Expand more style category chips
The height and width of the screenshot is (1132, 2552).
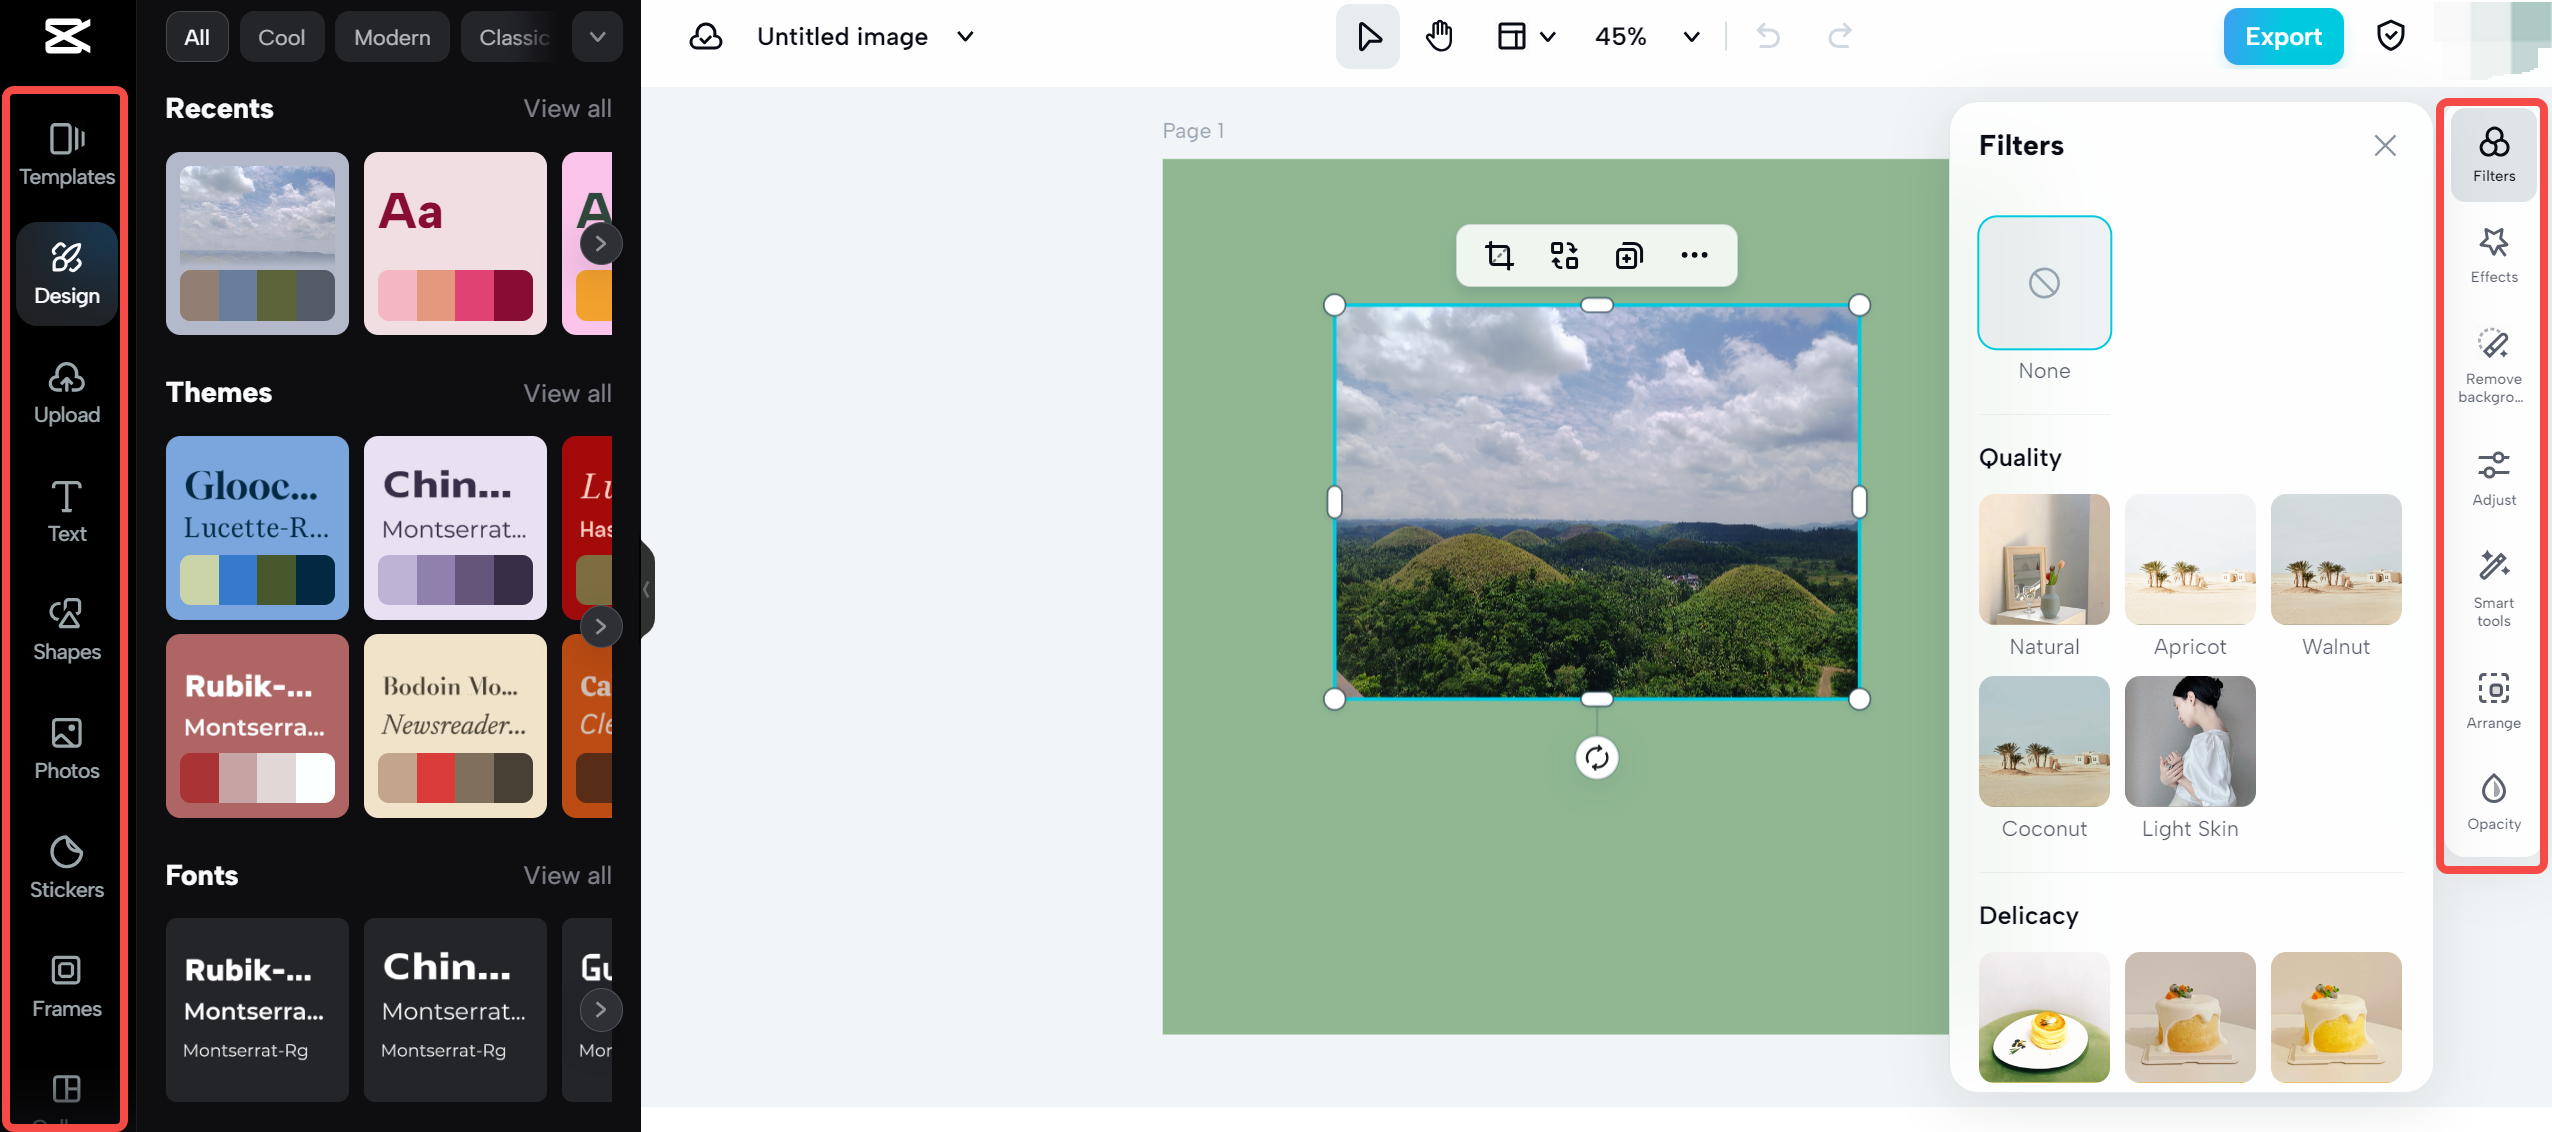[597, 37]
